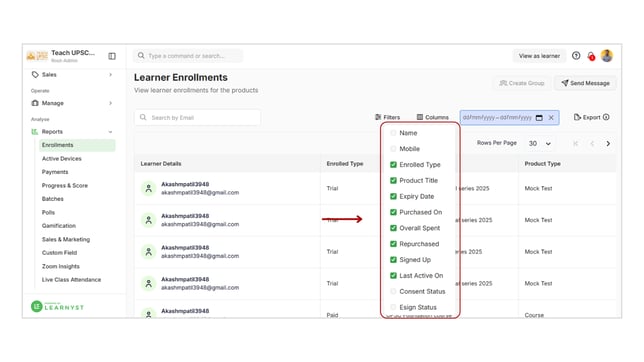
Task: Click the Export info icon
Action: pyautogui.click(x=606, y=117)
